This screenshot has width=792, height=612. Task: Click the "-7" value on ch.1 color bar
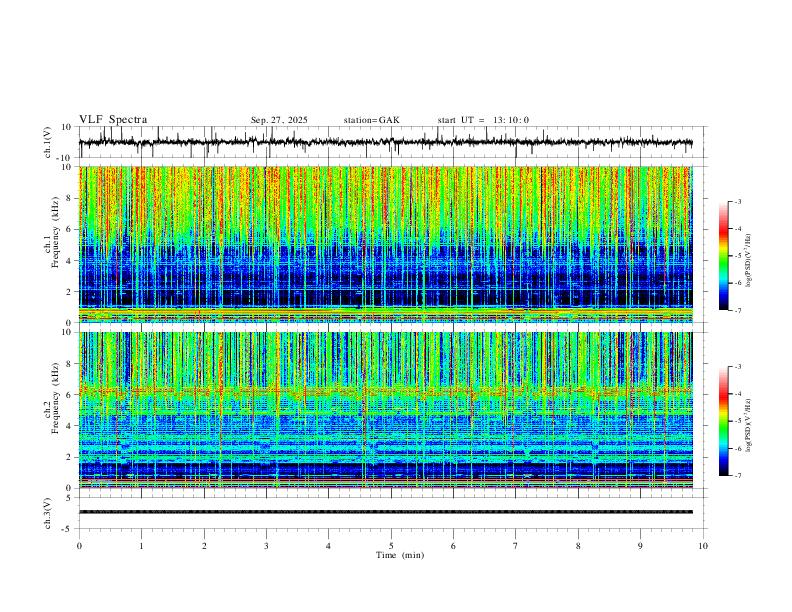(737, 311)
